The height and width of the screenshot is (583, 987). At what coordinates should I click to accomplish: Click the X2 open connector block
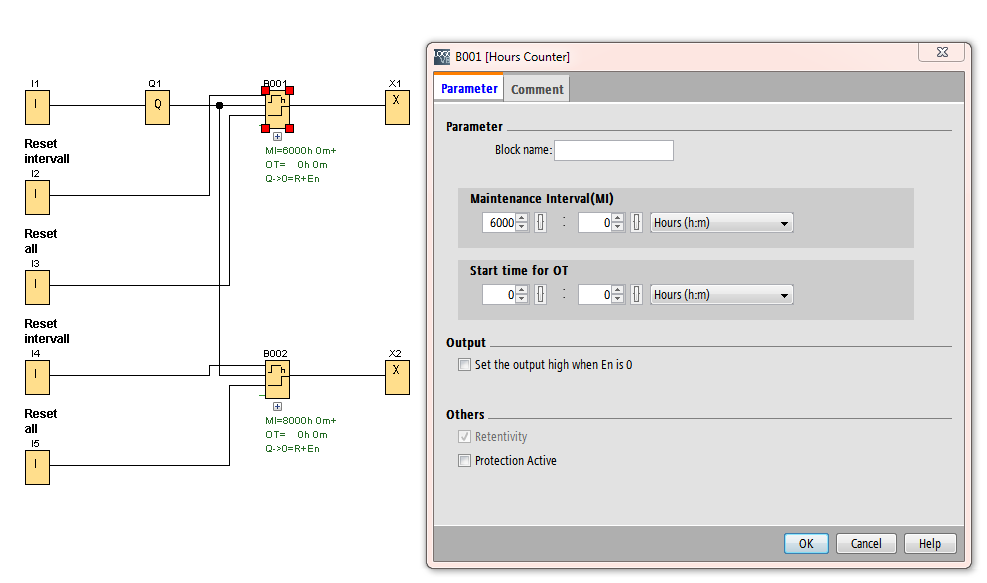tap(397, 376)
